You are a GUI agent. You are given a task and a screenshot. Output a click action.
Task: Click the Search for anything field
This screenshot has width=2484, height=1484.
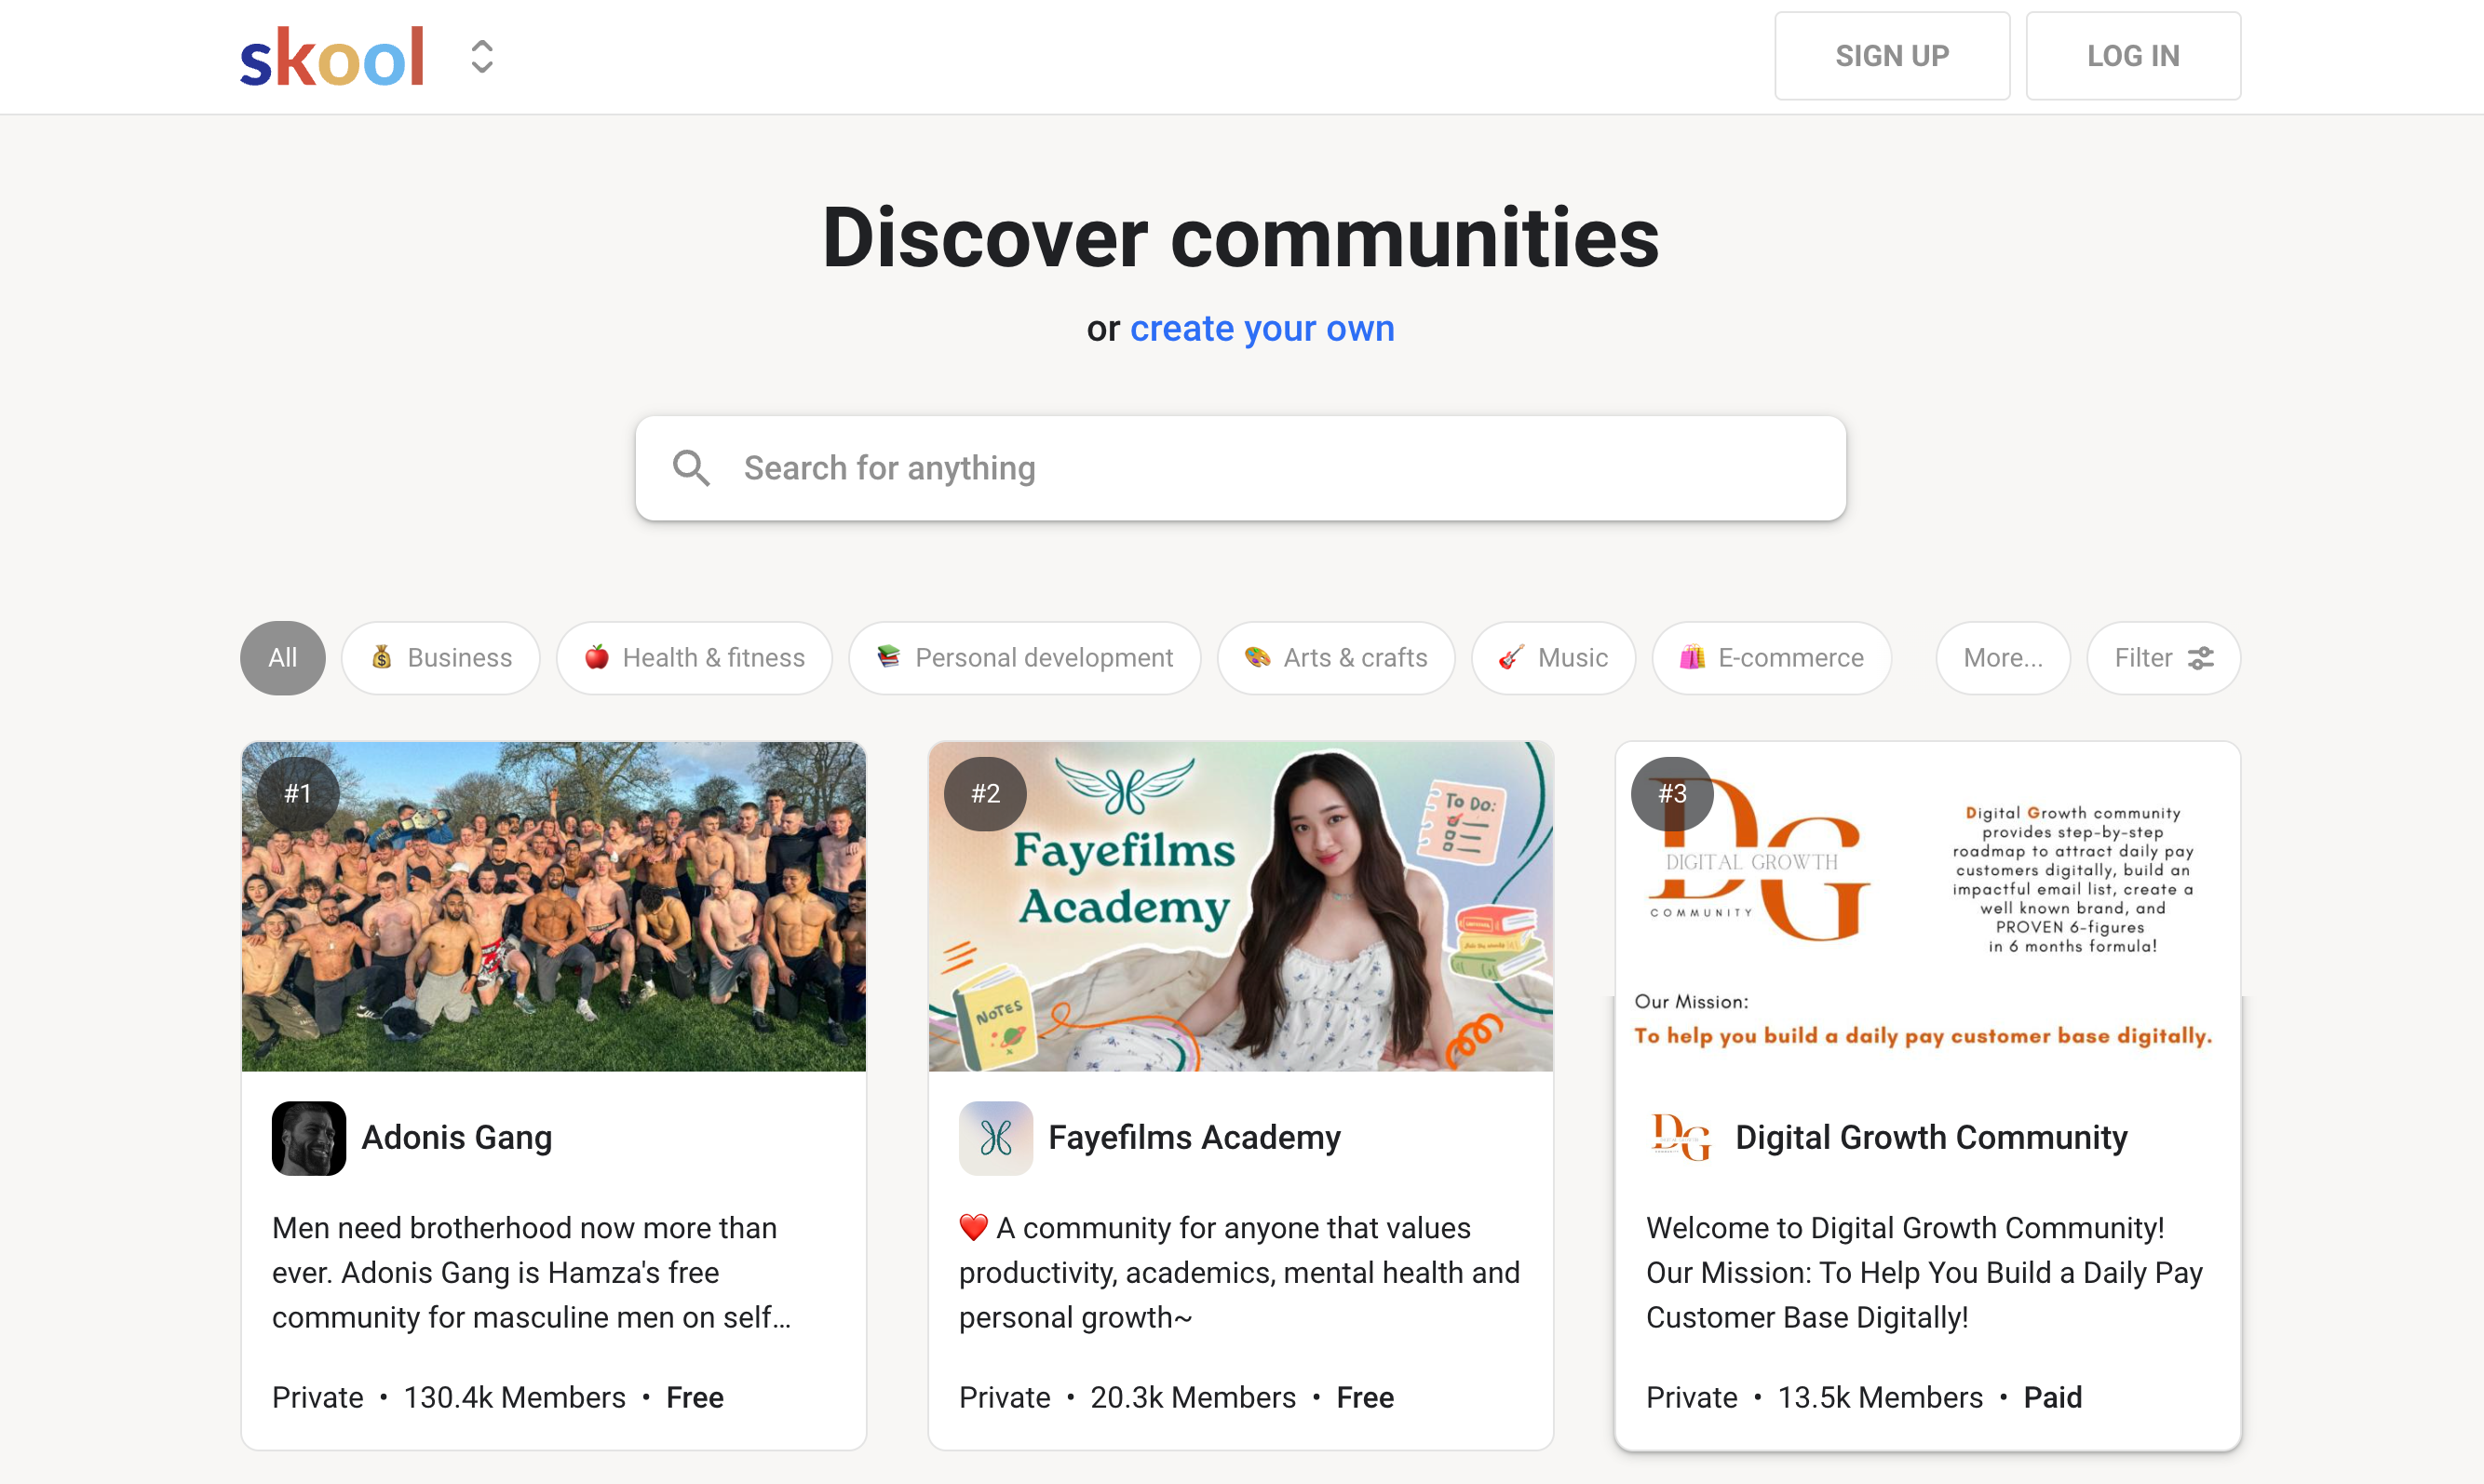pyautogui.click(x=1241, y=468)
